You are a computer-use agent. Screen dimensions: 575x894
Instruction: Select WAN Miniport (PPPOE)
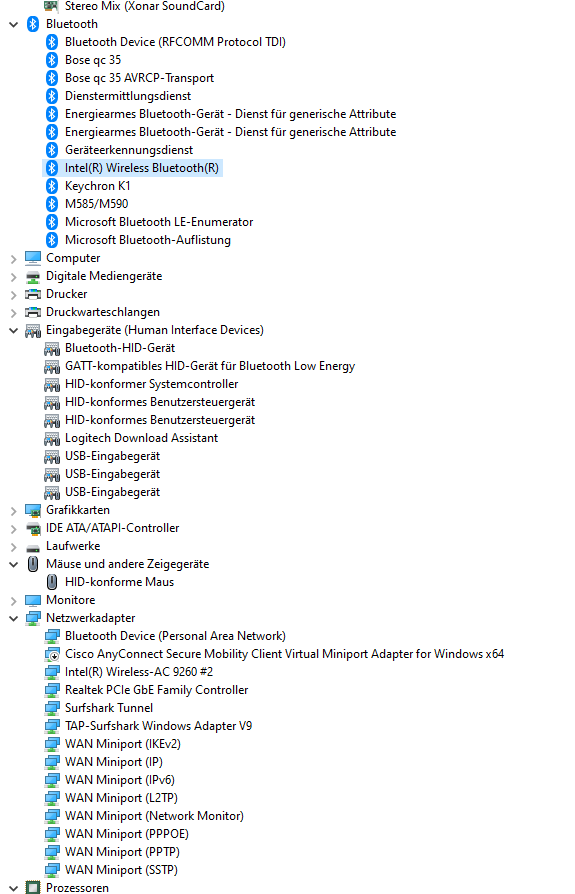pos(127,834)
